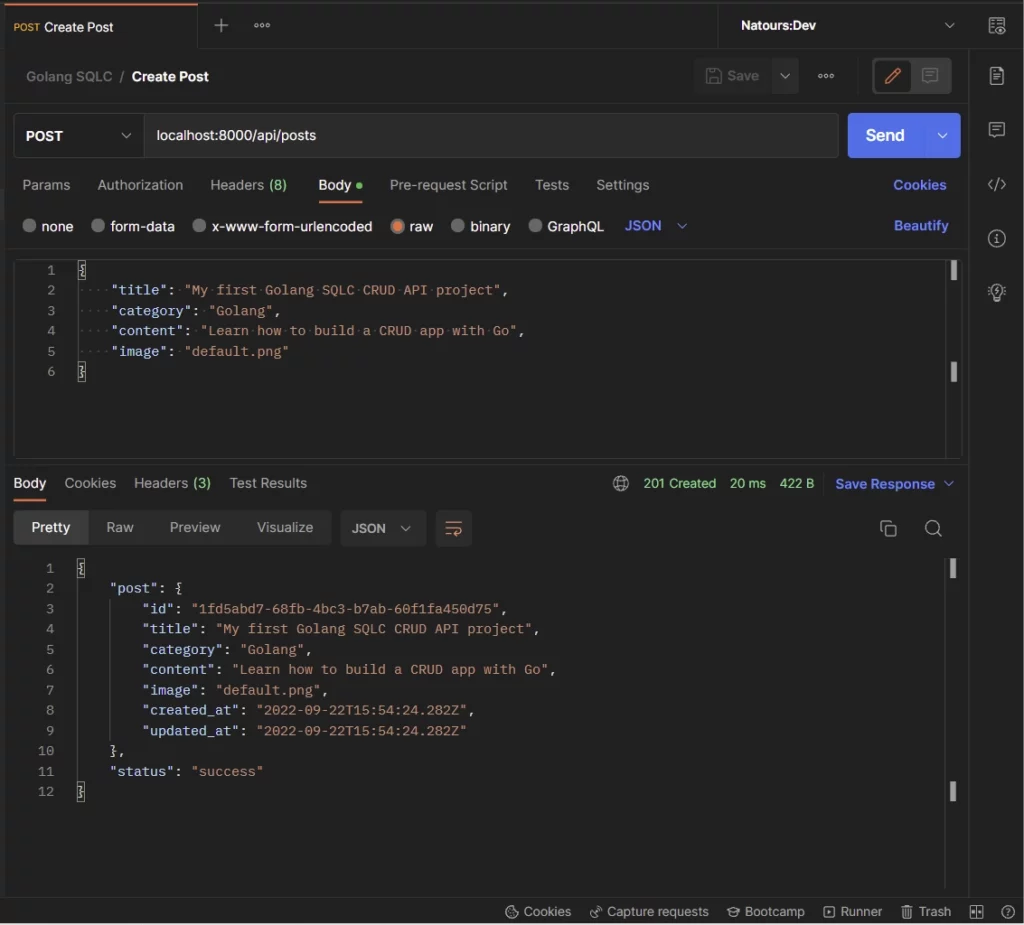The height and width of the screenshot is (925, 1024).
Task: Copy response body with copy icon
Action: point(888,528)
